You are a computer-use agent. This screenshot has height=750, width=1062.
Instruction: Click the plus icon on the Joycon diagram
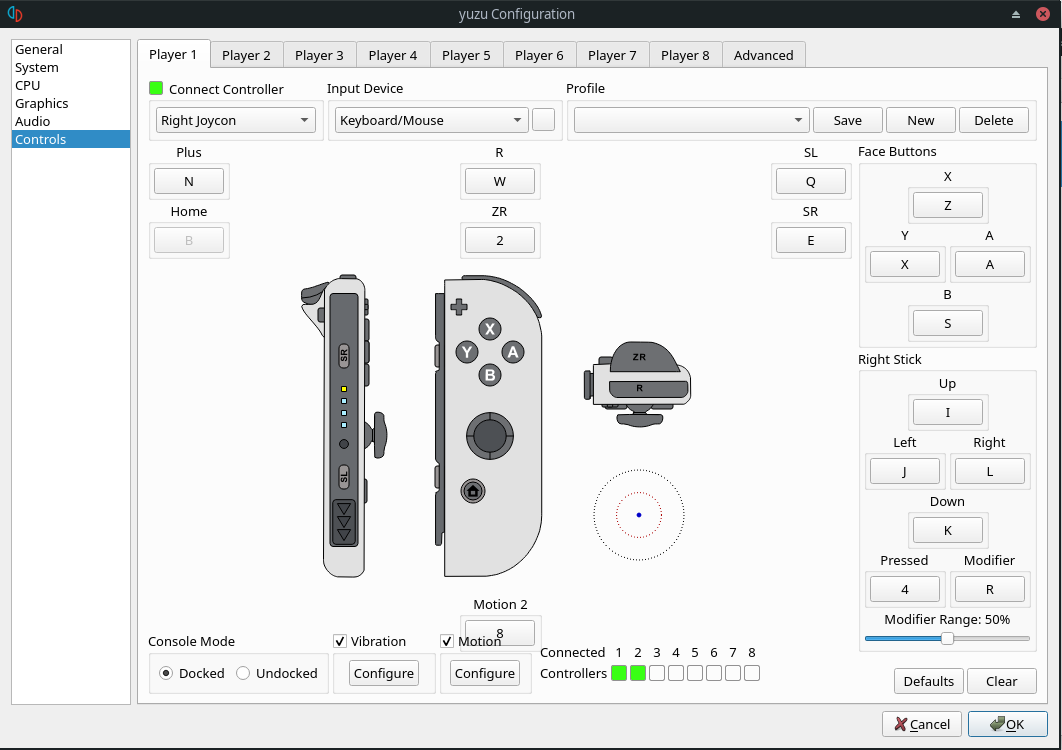point(459,307)
